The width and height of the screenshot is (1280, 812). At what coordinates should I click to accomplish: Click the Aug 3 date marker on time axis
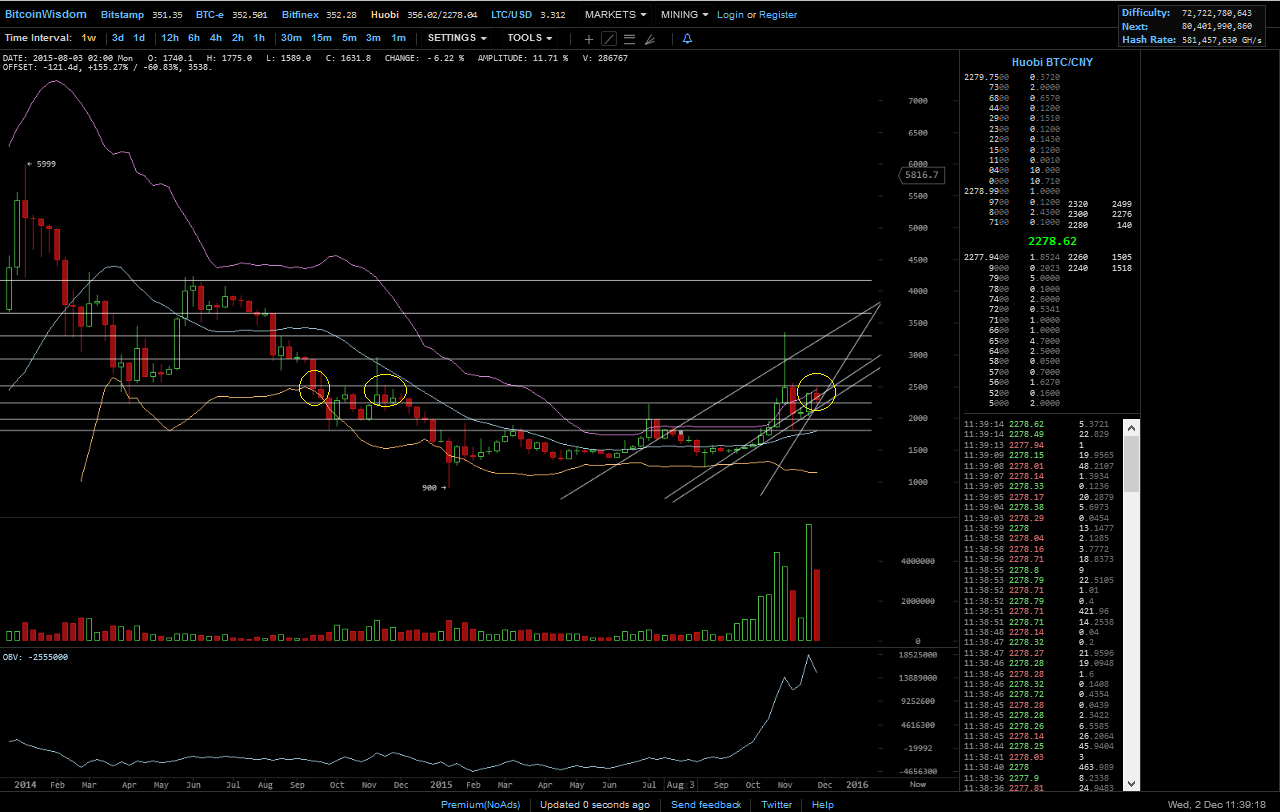[x=681, y=786]
